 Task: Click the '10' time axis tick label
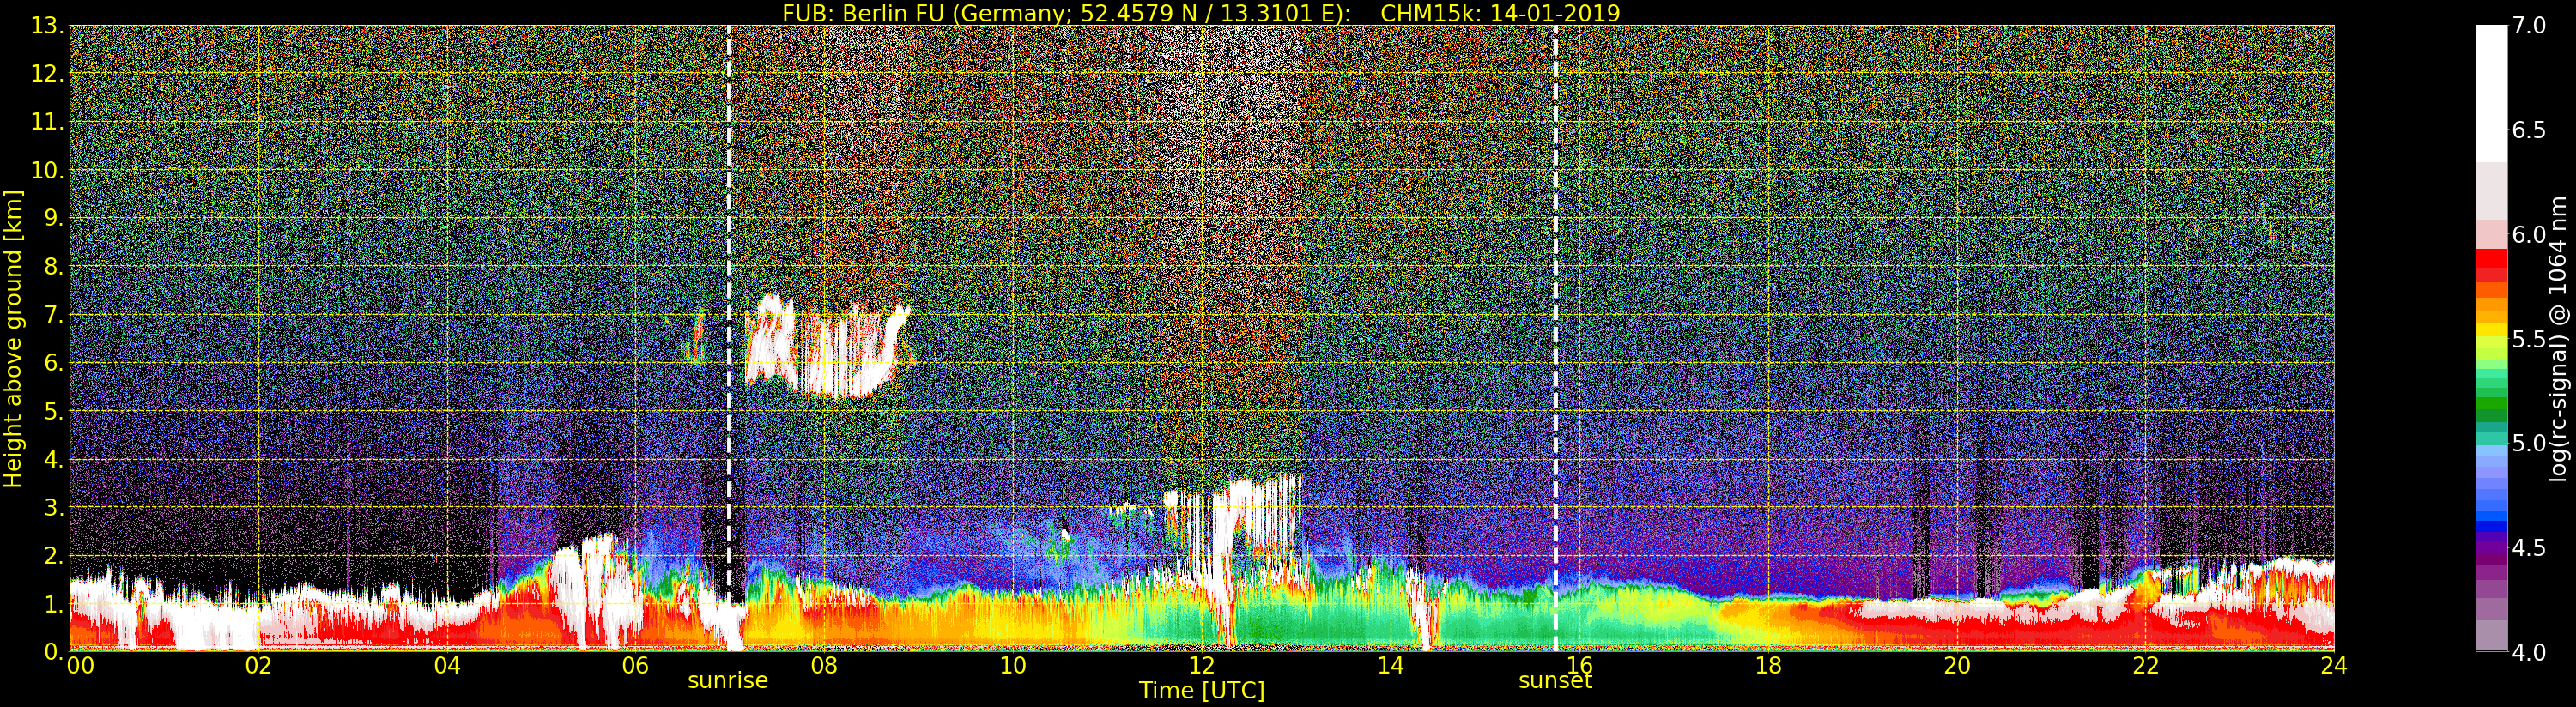pos(1013,666)
